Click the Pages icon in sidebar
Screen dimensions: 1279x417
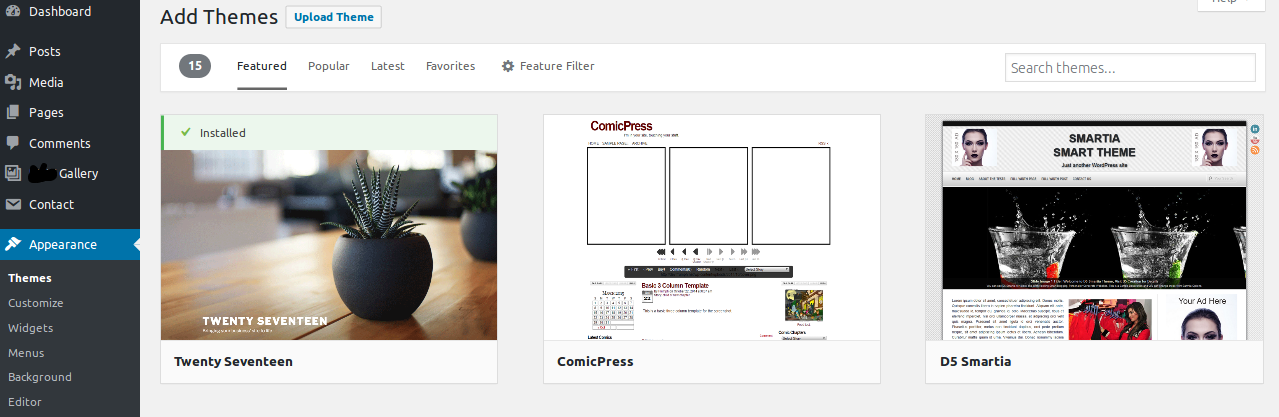[13, 113]
